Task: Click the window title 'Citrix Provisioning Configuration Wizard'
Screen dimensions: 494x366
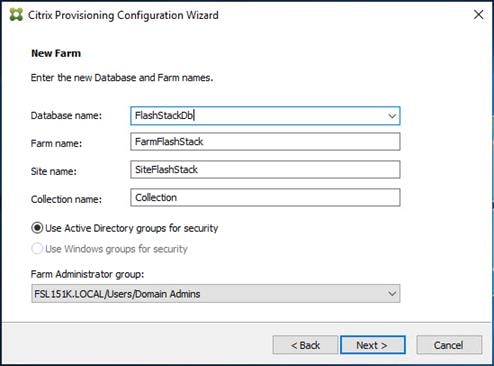Action: [x=123, y=15]
